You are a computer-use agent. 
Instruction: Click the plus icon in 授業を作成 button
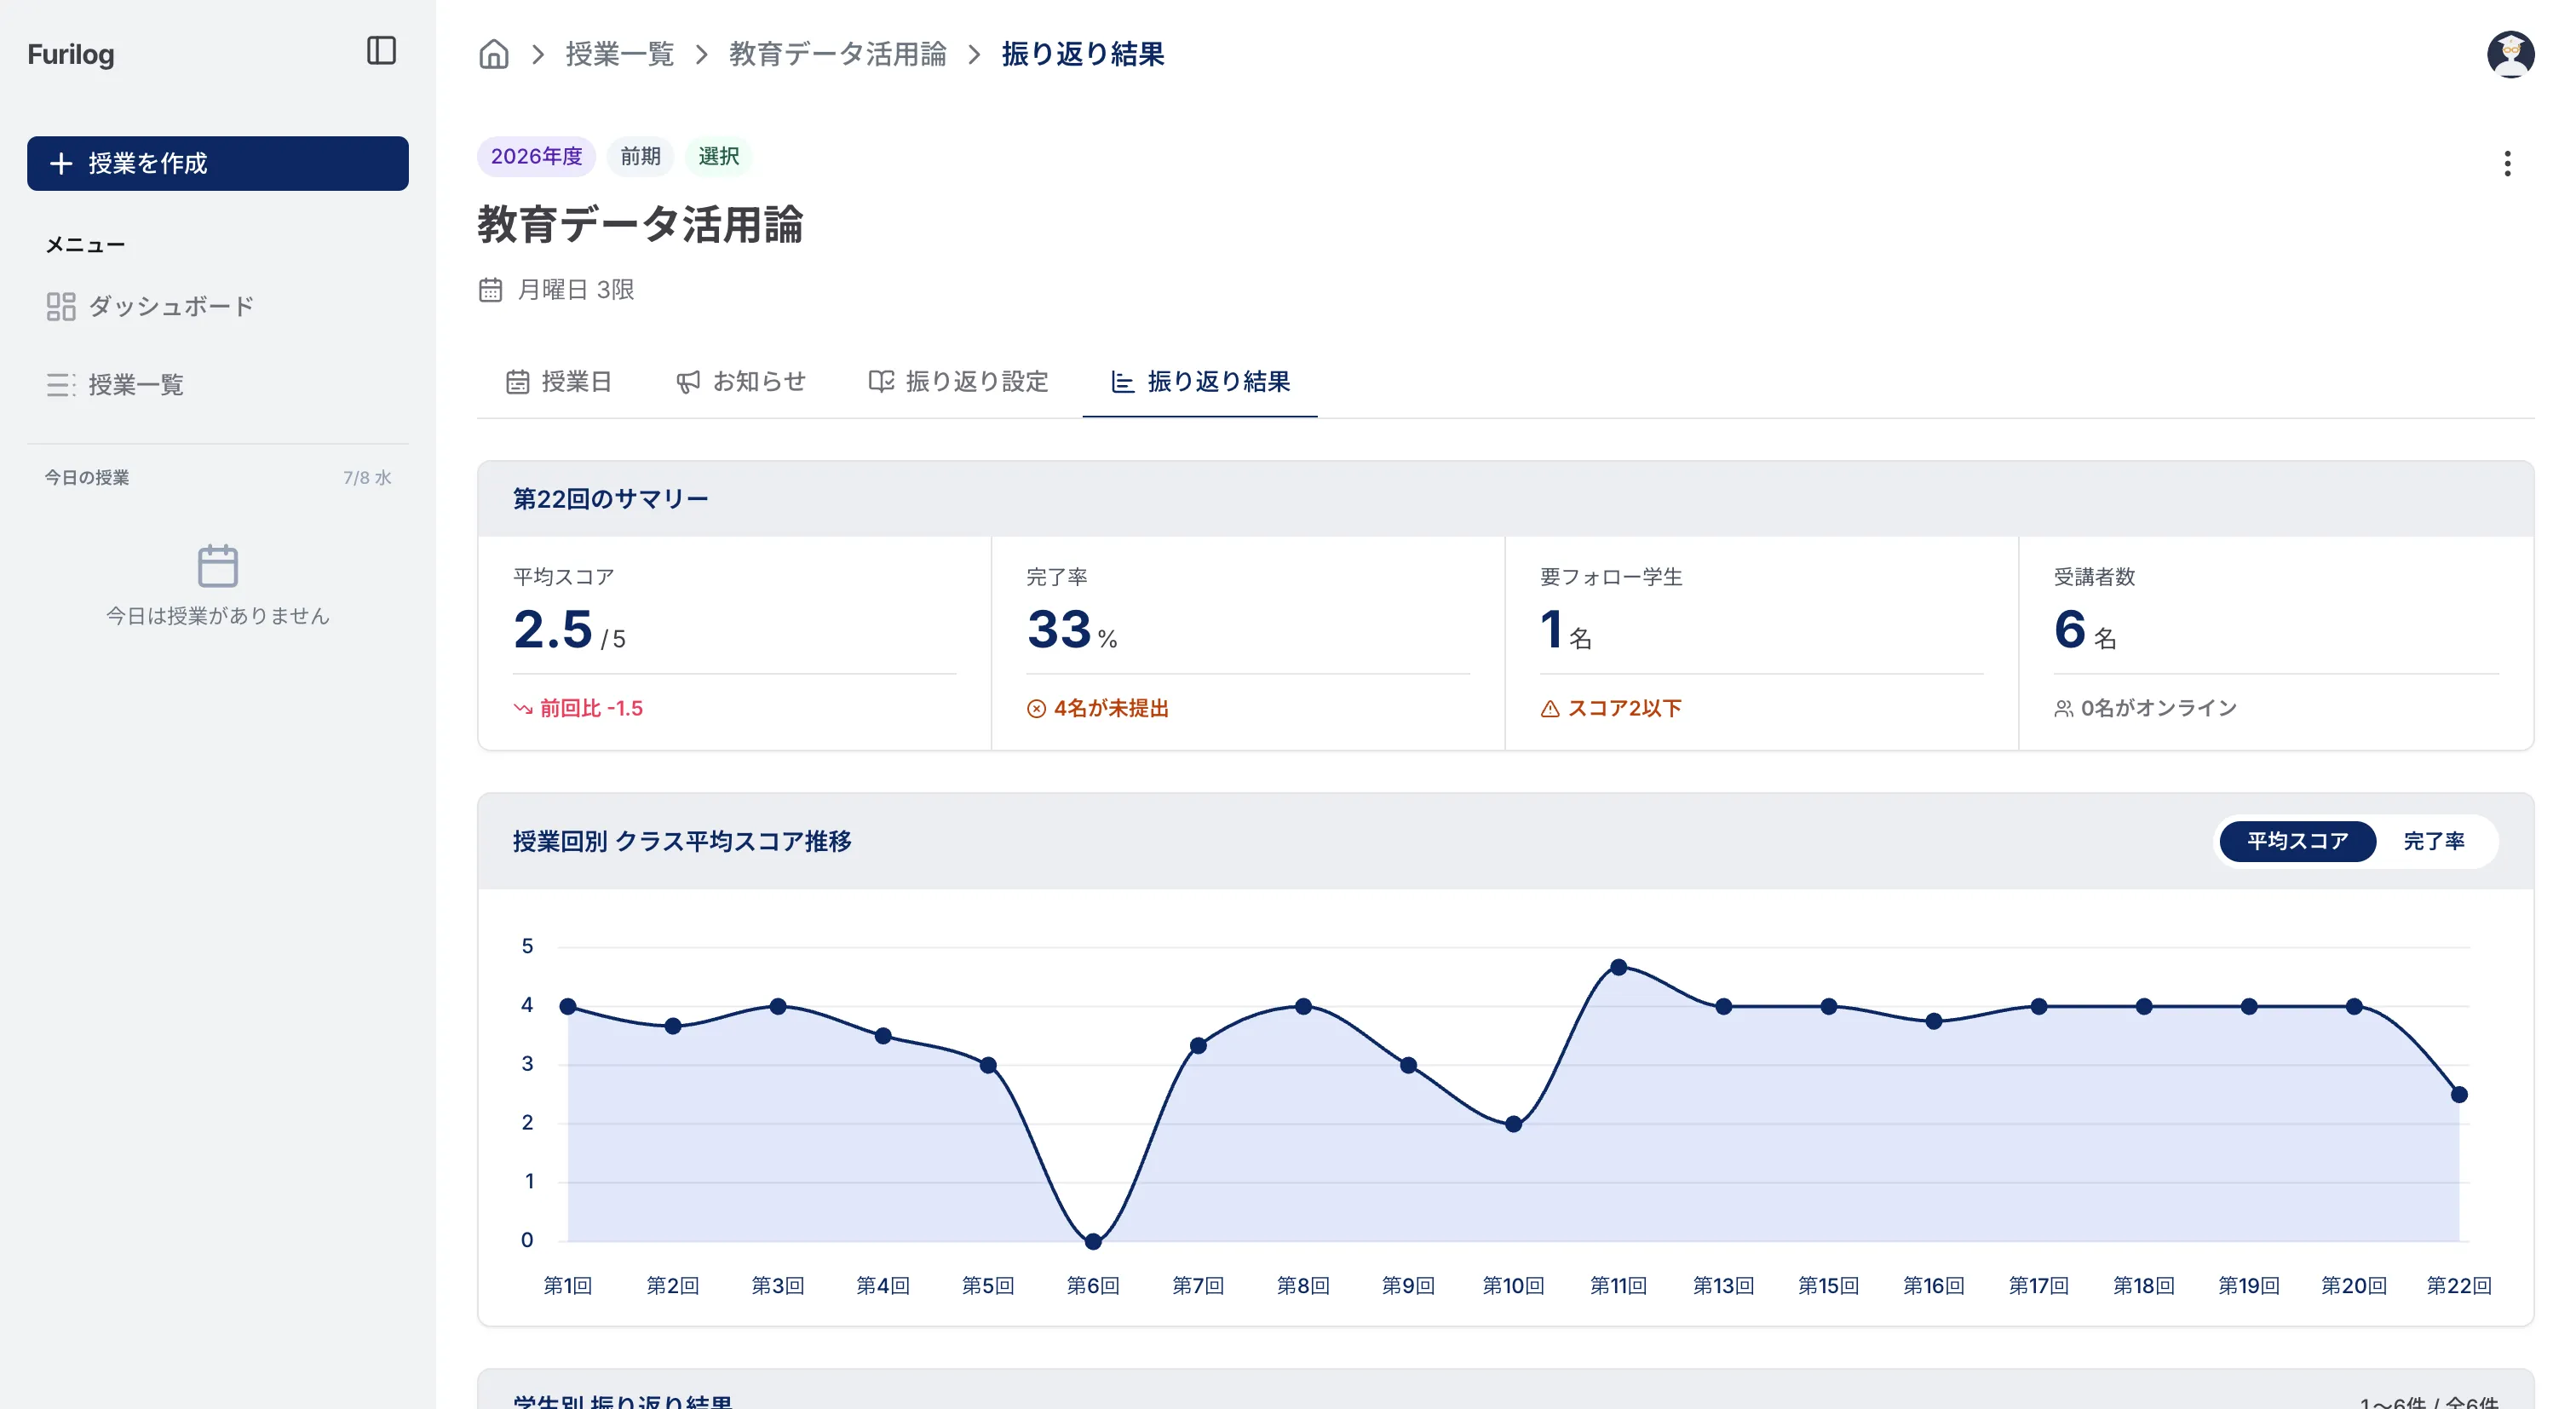click(x=61, y=164)
